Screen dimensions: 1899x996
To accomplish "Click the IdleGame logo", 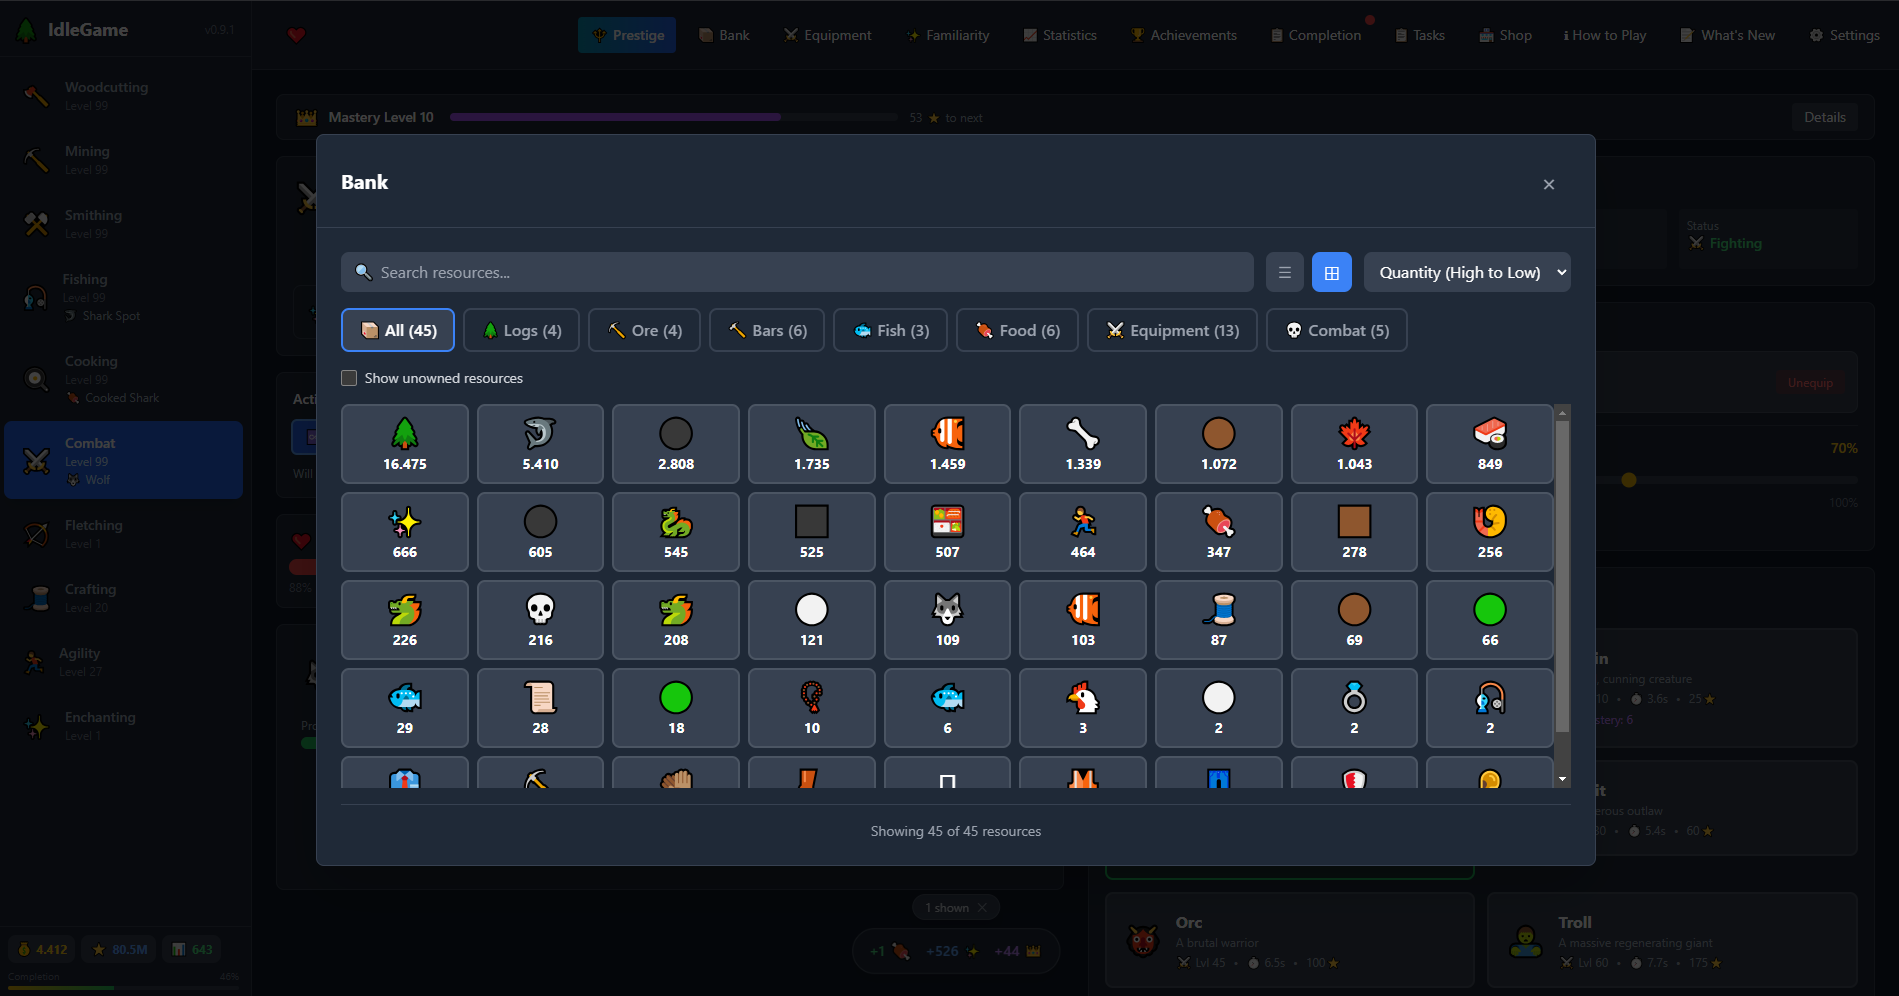I will (x=72, y=30).
